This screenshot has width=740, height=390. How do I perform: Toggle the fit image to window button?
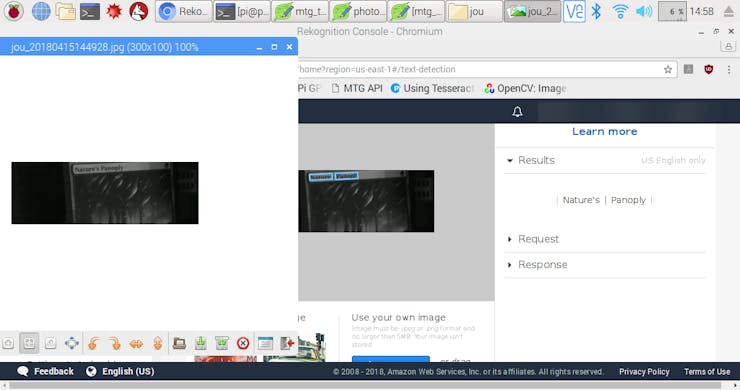click(x=29, y=343)
